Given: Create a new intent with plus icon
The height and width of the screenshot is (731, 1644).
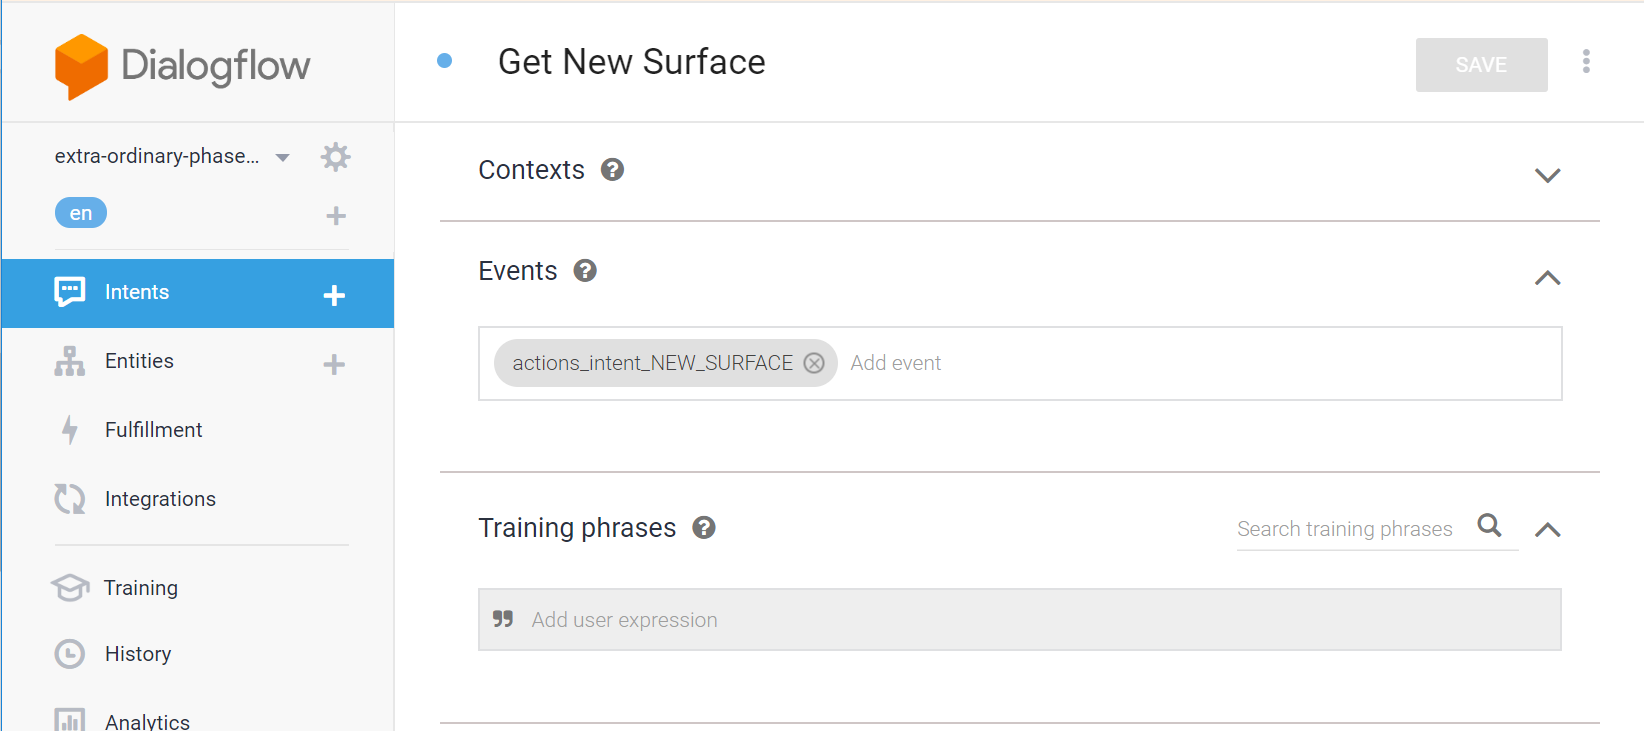Looking at the screenshot, I should click(334, 295).
